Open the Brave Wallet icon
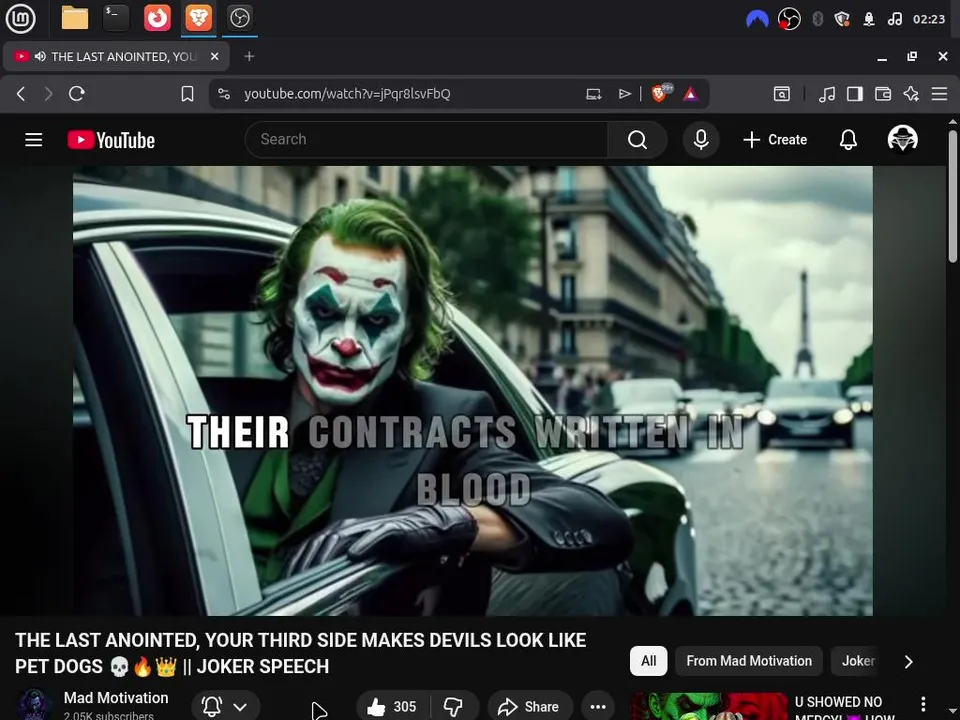960x720 pixels. click(x=883, y=94)
